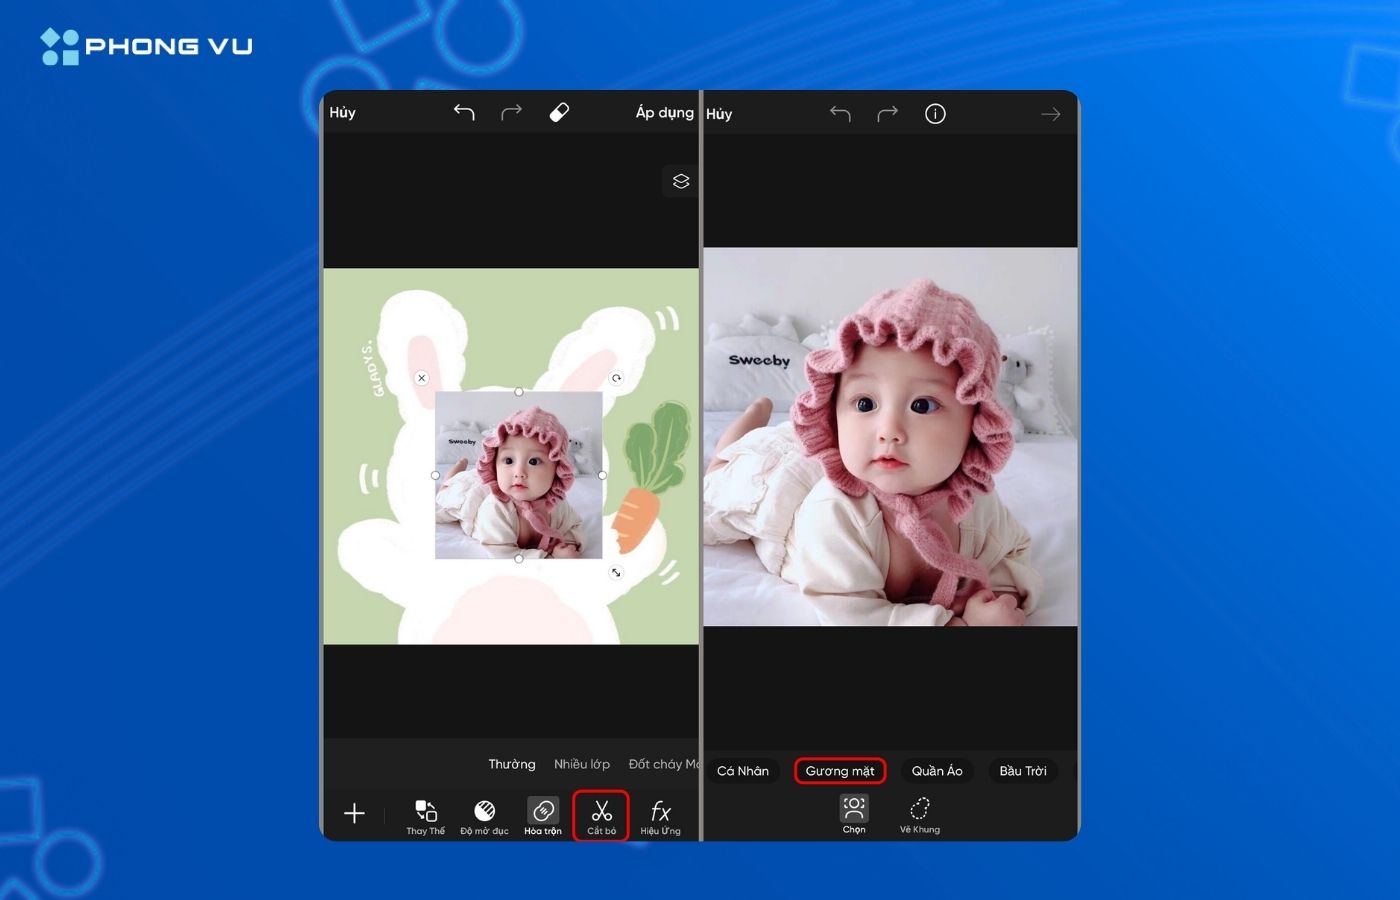Activate the Vẽ Khung outline tool
This screenshot has width=1400, height=900.
coord(920,814)
